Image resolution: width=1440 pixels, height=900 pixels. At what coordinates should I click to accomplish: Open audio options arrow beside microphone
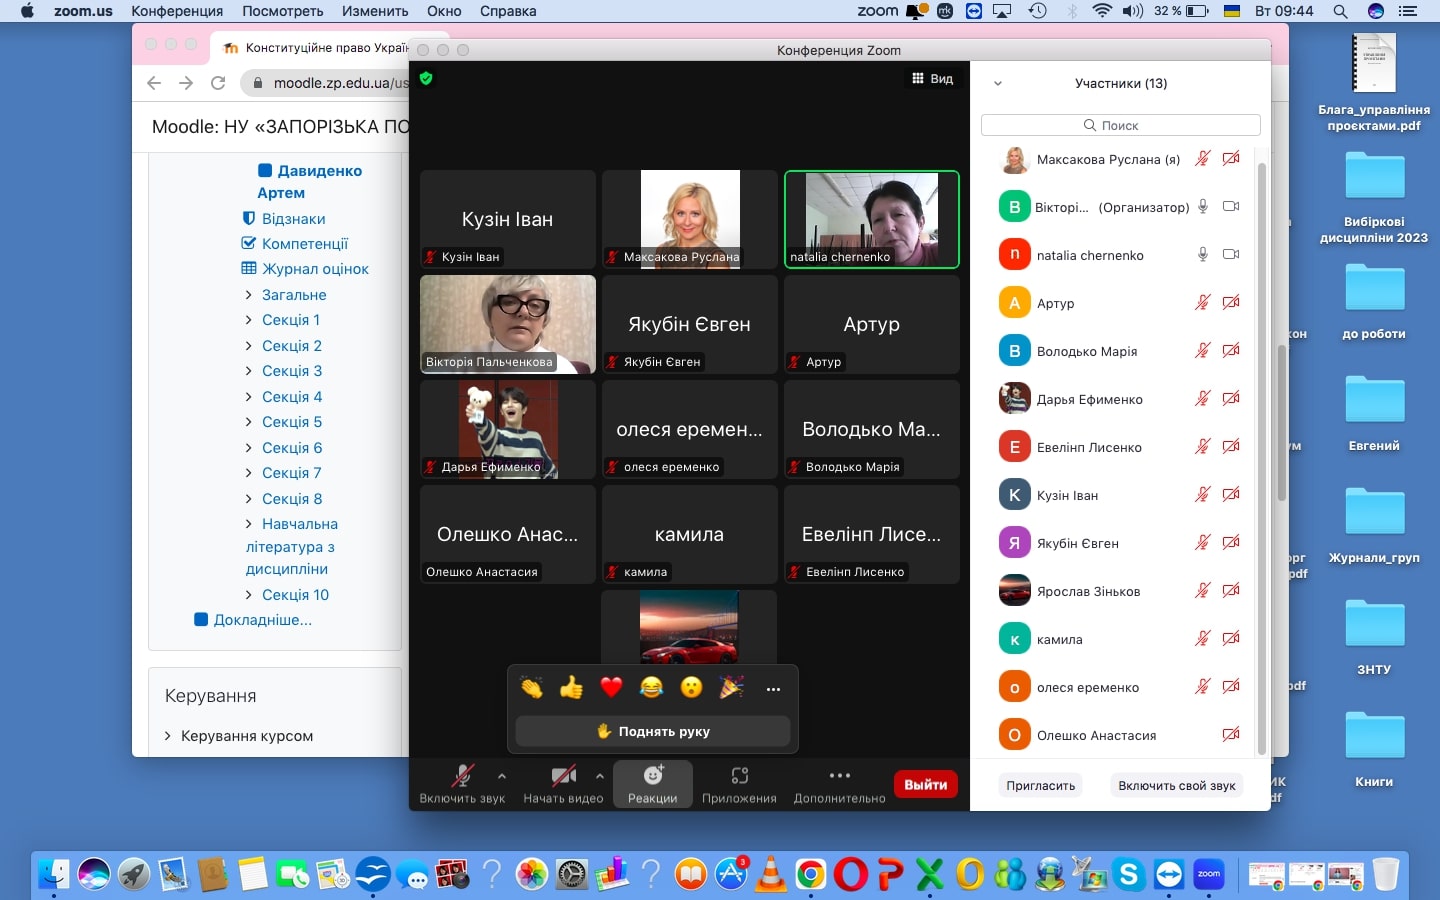click(502, 776)
